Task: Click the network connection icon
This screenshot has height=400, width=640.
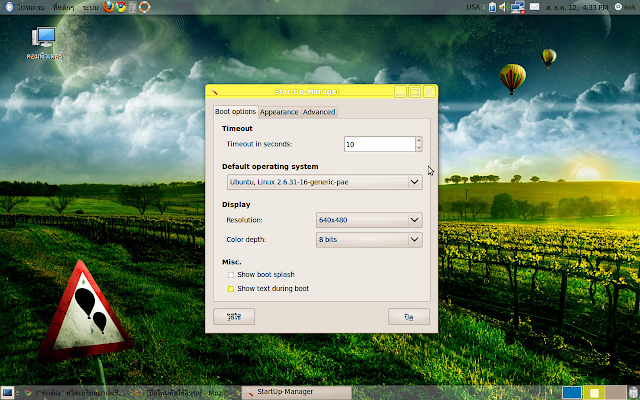Action: [x=518, y=7]
